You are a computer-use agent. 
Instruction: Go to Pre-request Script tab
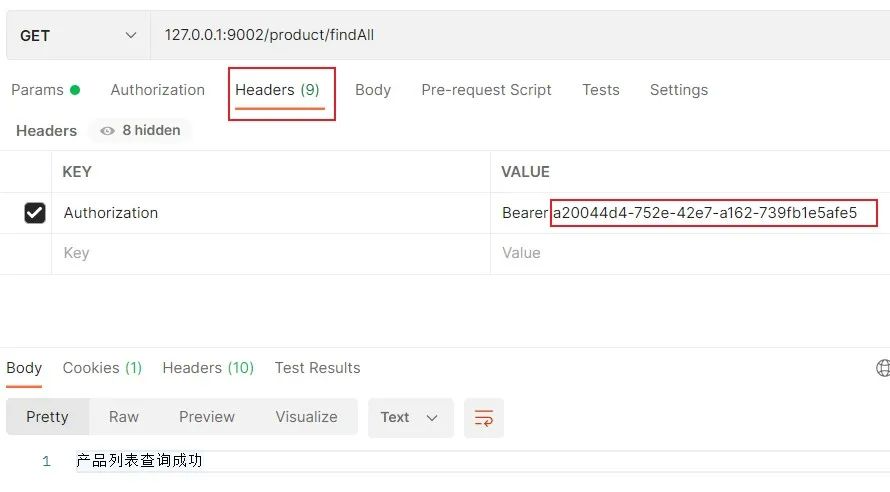pos(486,90)
